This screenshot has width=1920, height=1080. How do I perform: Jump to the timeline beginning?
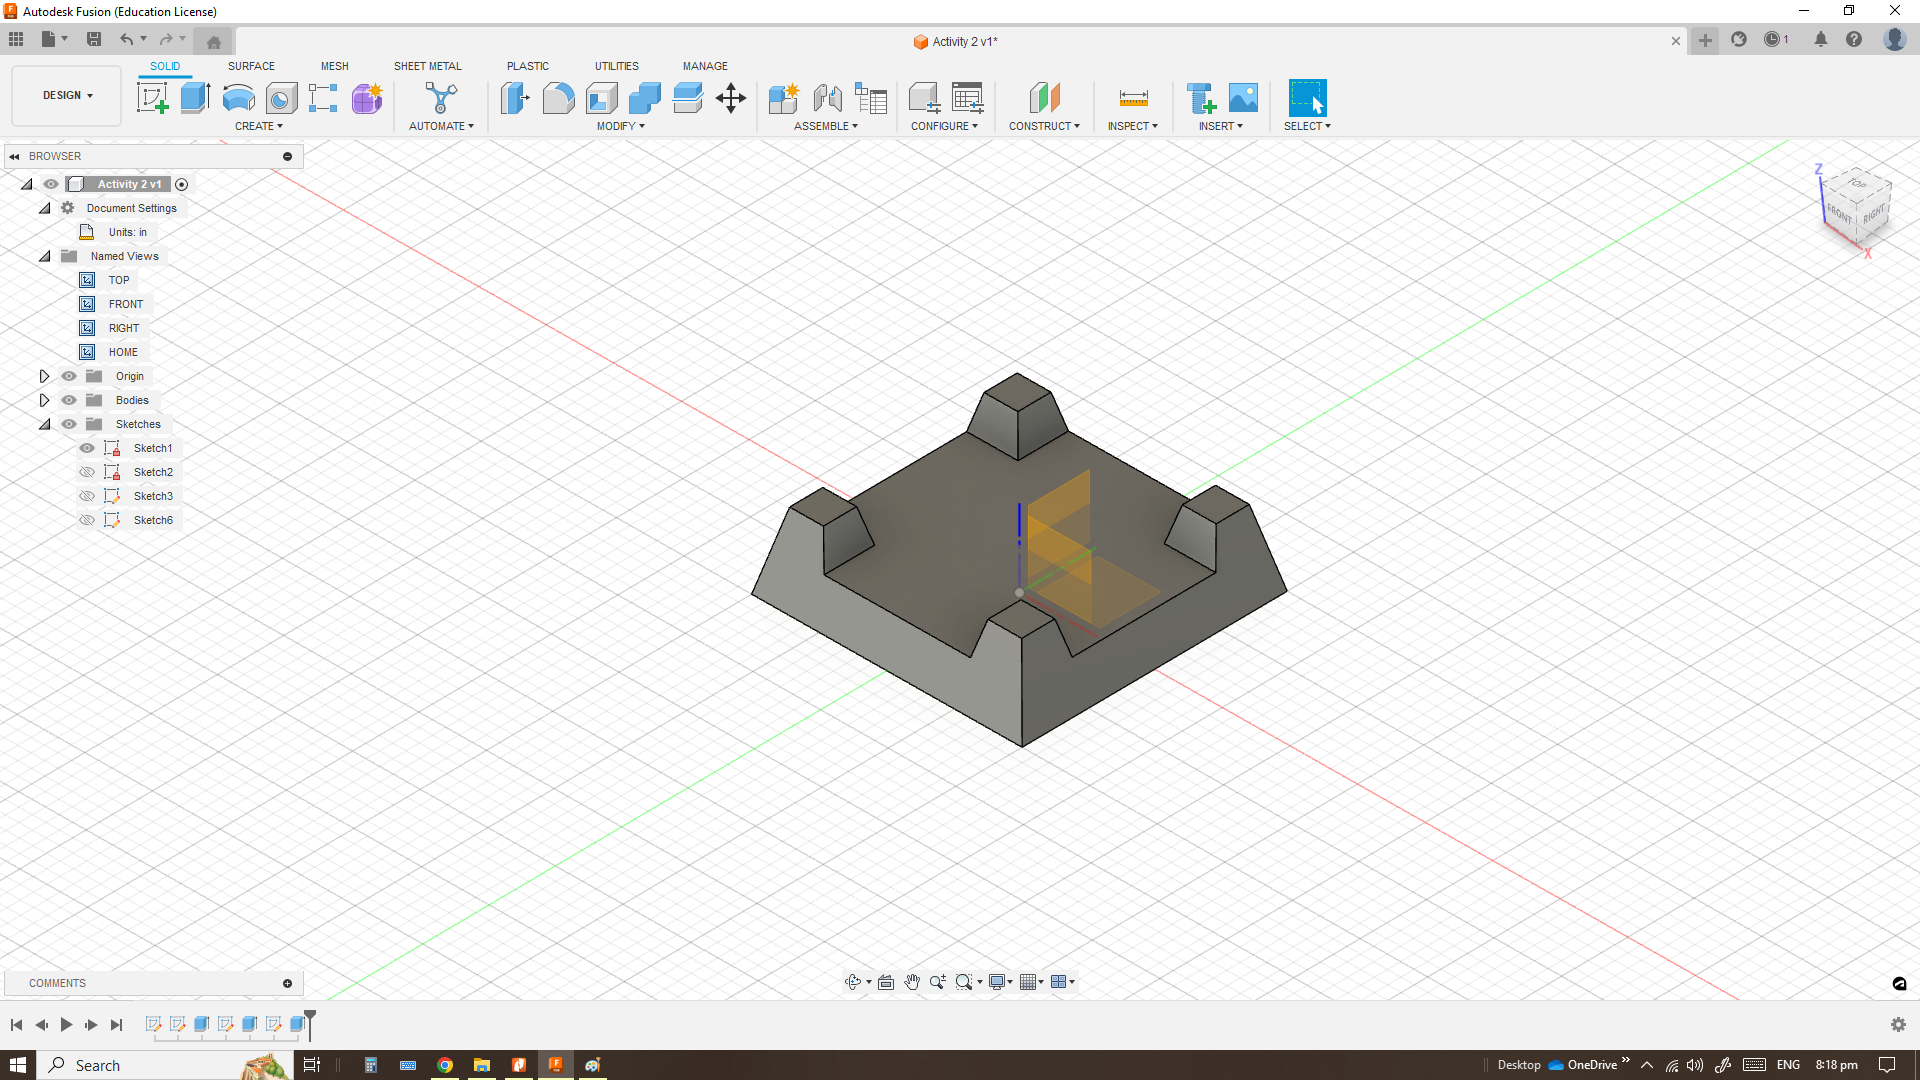point(16,1024)
